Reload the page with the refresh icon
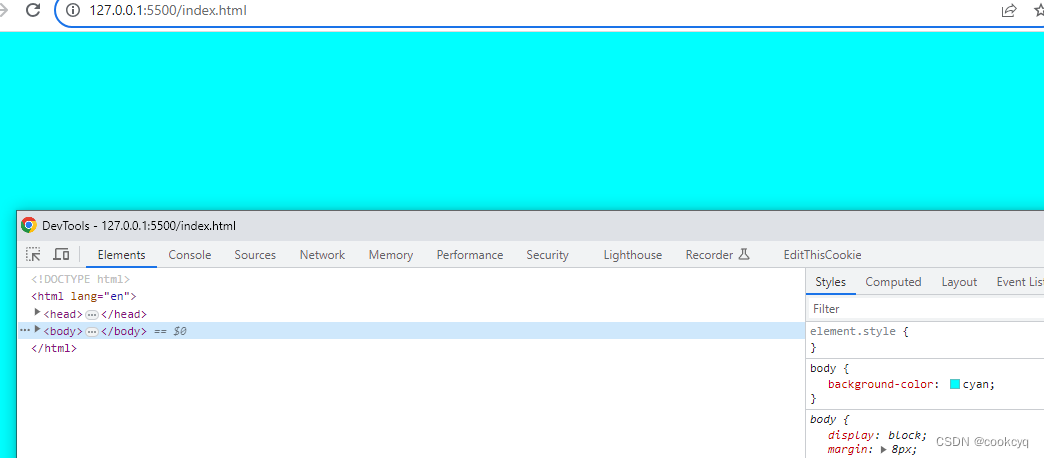Image resolution: width=1044 pixels, height=458 pixels. 33,10
